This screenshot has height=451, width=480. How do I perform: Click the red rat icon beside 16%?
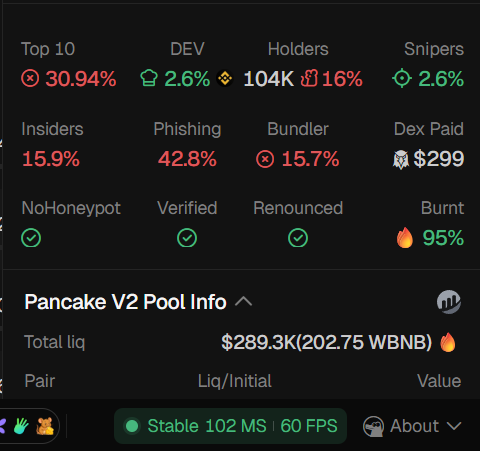click(x=309, y=78)
